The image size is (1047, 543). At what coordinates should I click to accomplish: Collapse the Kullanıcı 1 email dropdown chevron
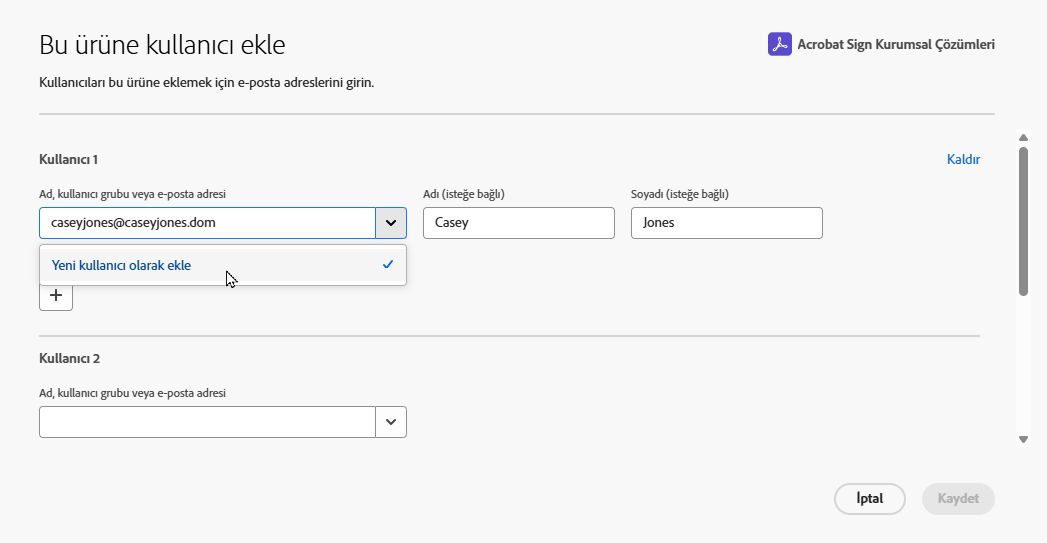(390, 223)
